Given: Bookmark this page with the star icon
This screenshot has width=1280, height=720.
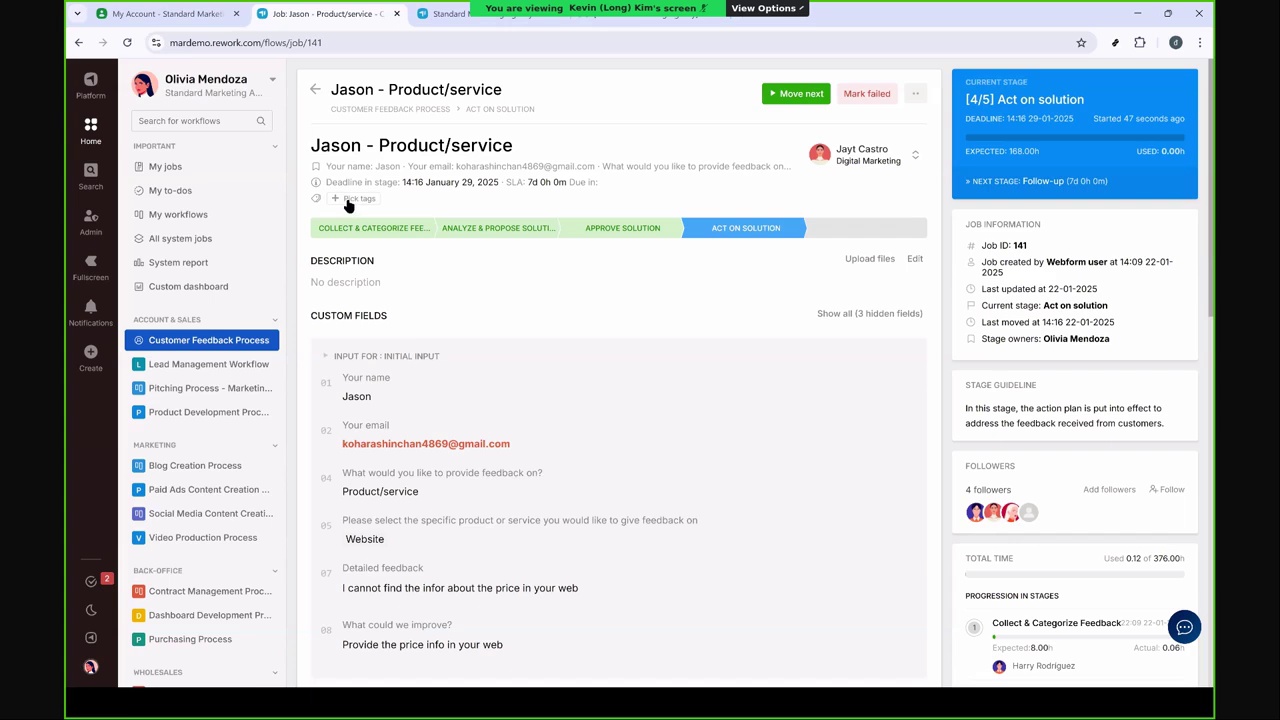Looking at the screenshot, I should tap(1081, 43).
